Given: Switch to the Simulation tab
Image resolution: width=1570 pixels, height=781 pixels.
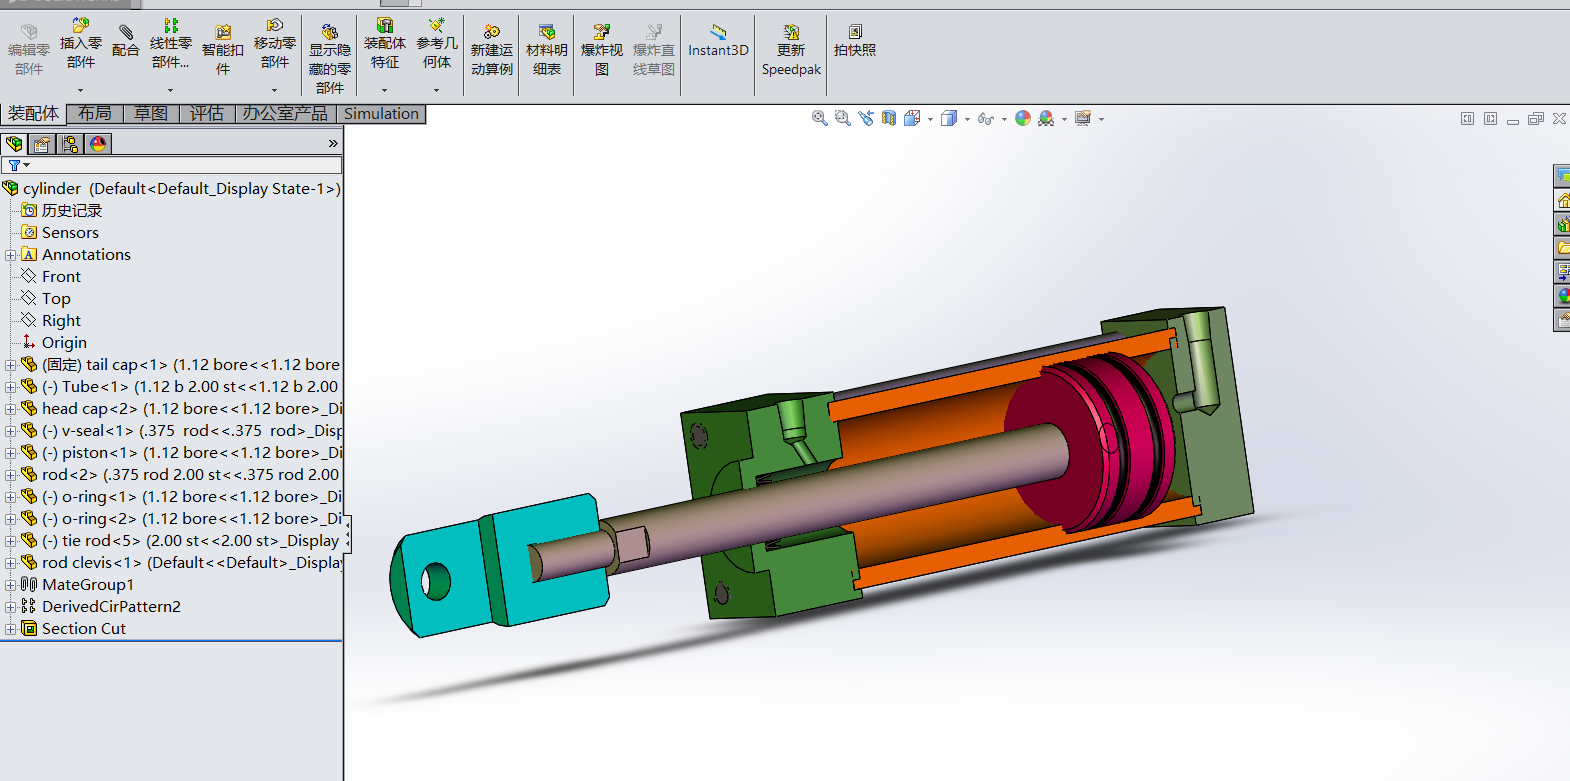Looking at the screenshot, I should [x=381, y=114].
